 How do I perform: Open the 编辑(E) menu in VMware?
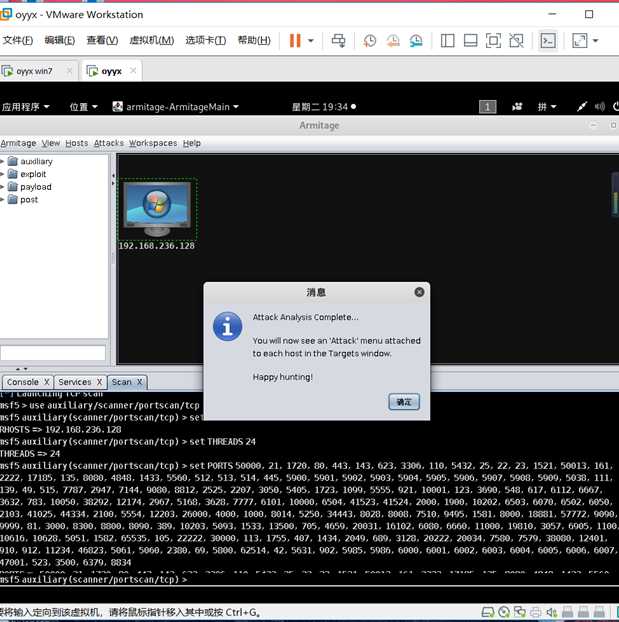[60, 40]
